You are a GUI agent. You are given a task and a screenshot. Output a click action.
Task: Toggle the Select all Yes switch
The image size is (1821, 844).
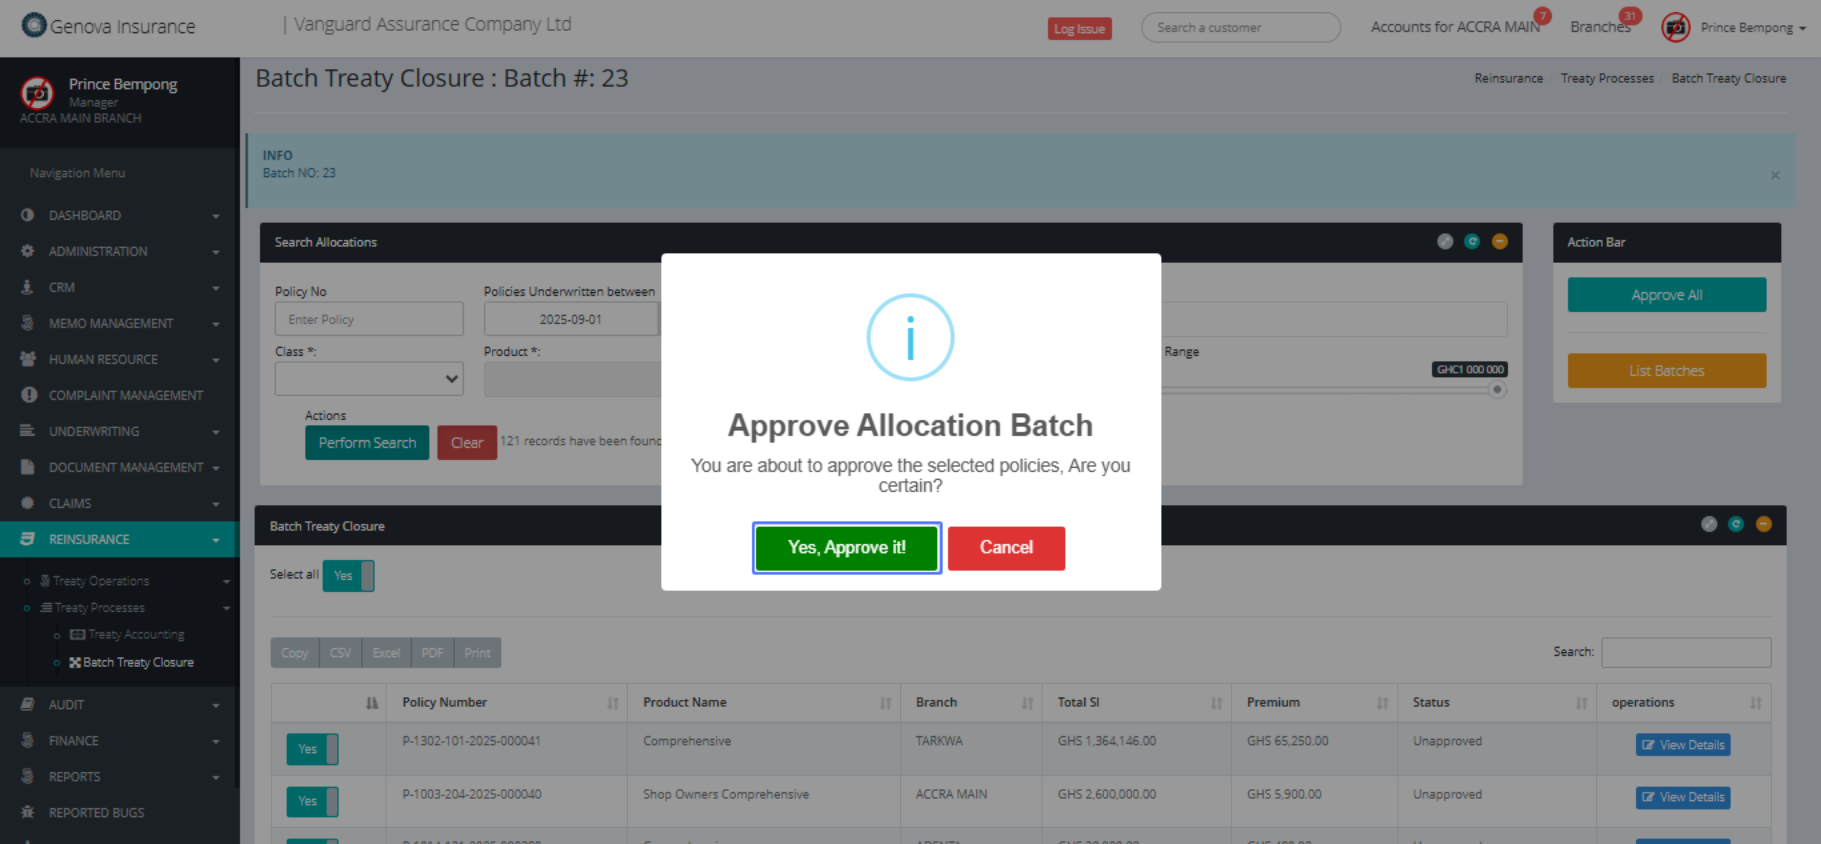coord(348,576)
